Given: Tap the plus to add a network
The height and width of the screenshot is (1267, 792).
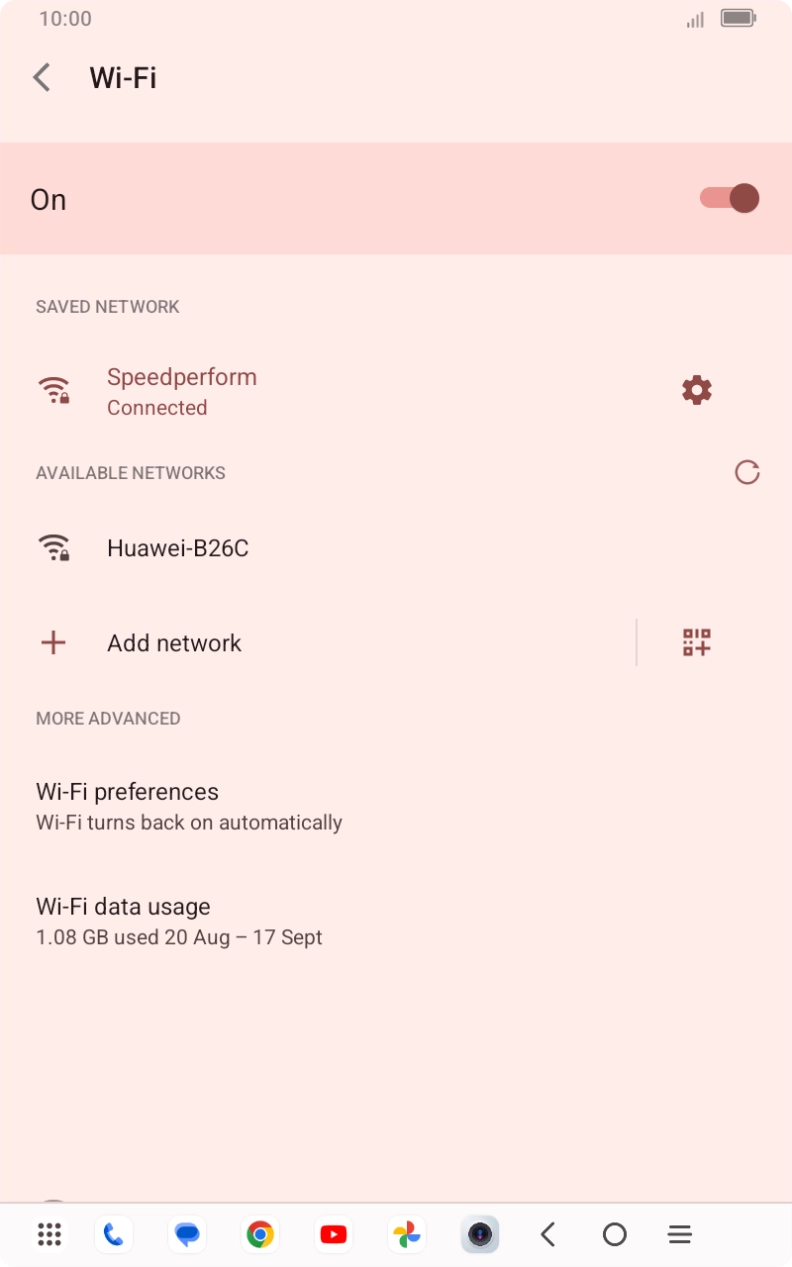Looking at the screenshot, I should point(53,643).
